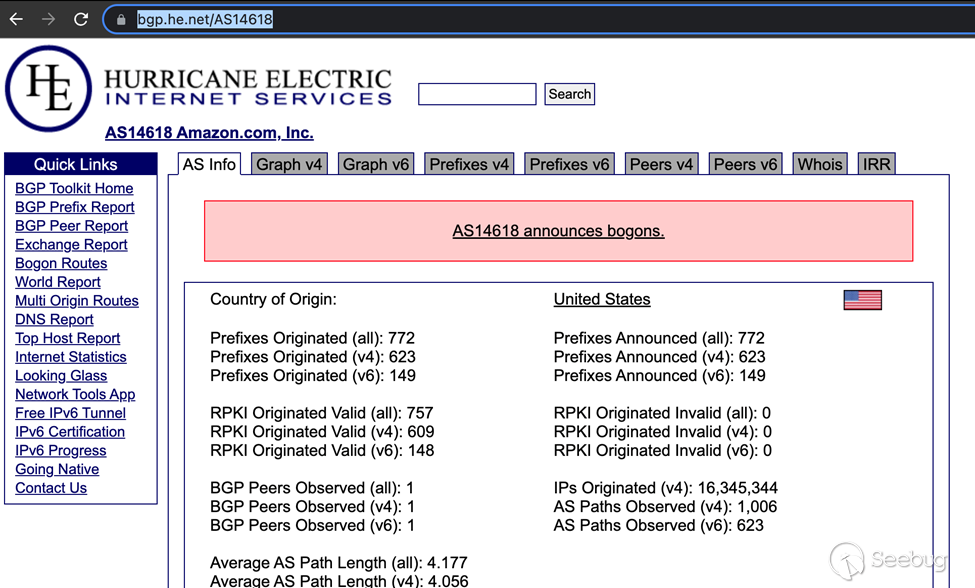975x588 pixels.
Task: Switch to the AS Info tab
Action: [x=209, y=164]
